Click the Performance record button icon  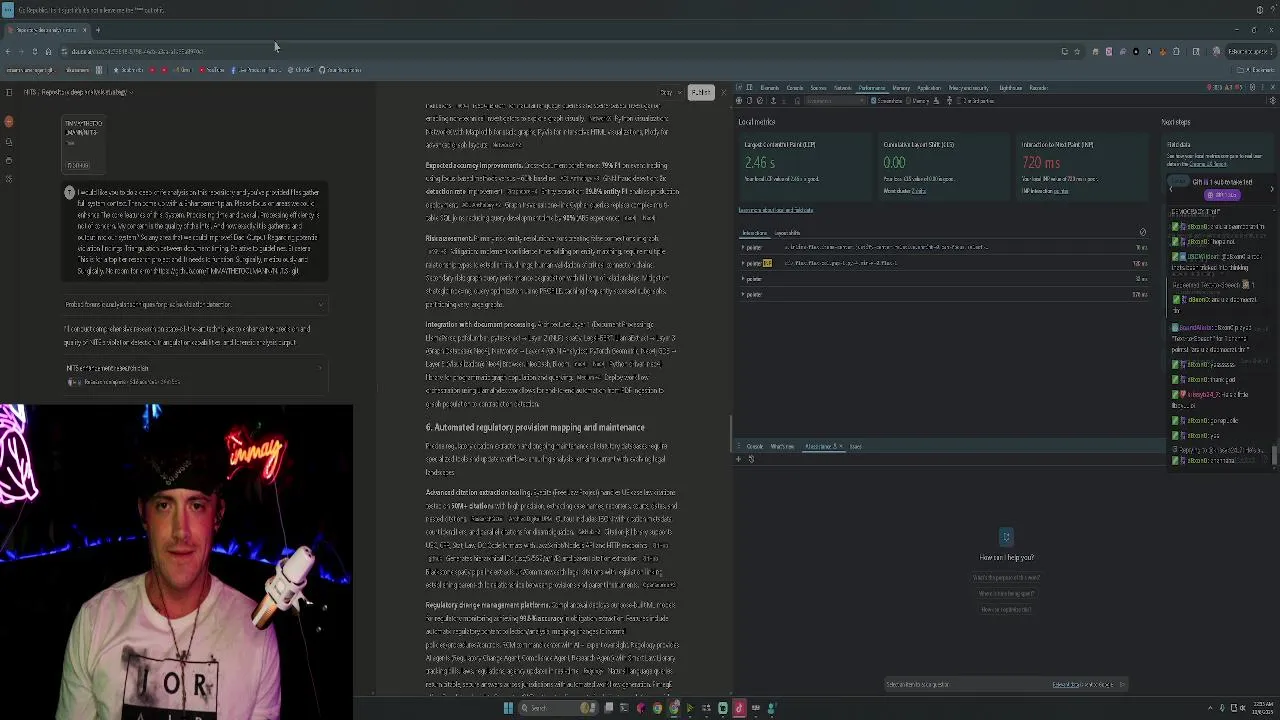[739, 101]
